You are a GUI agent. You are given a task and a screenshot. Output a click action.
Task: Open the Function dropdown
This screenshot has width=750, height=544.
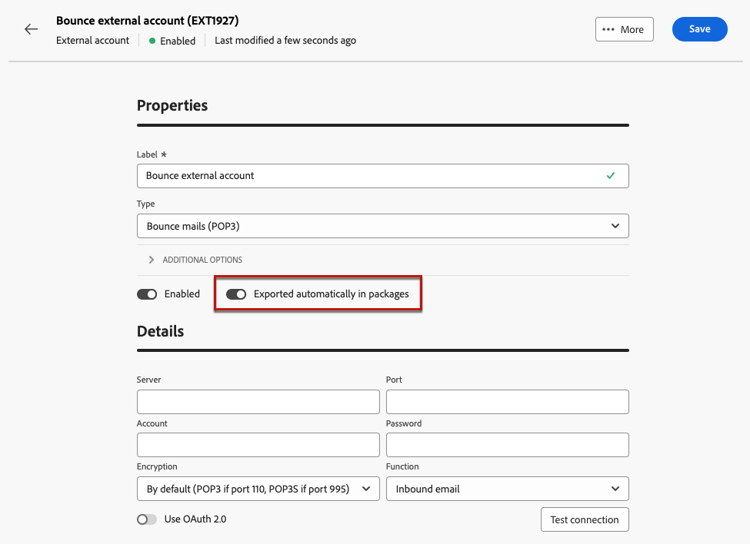pos(507,489)
